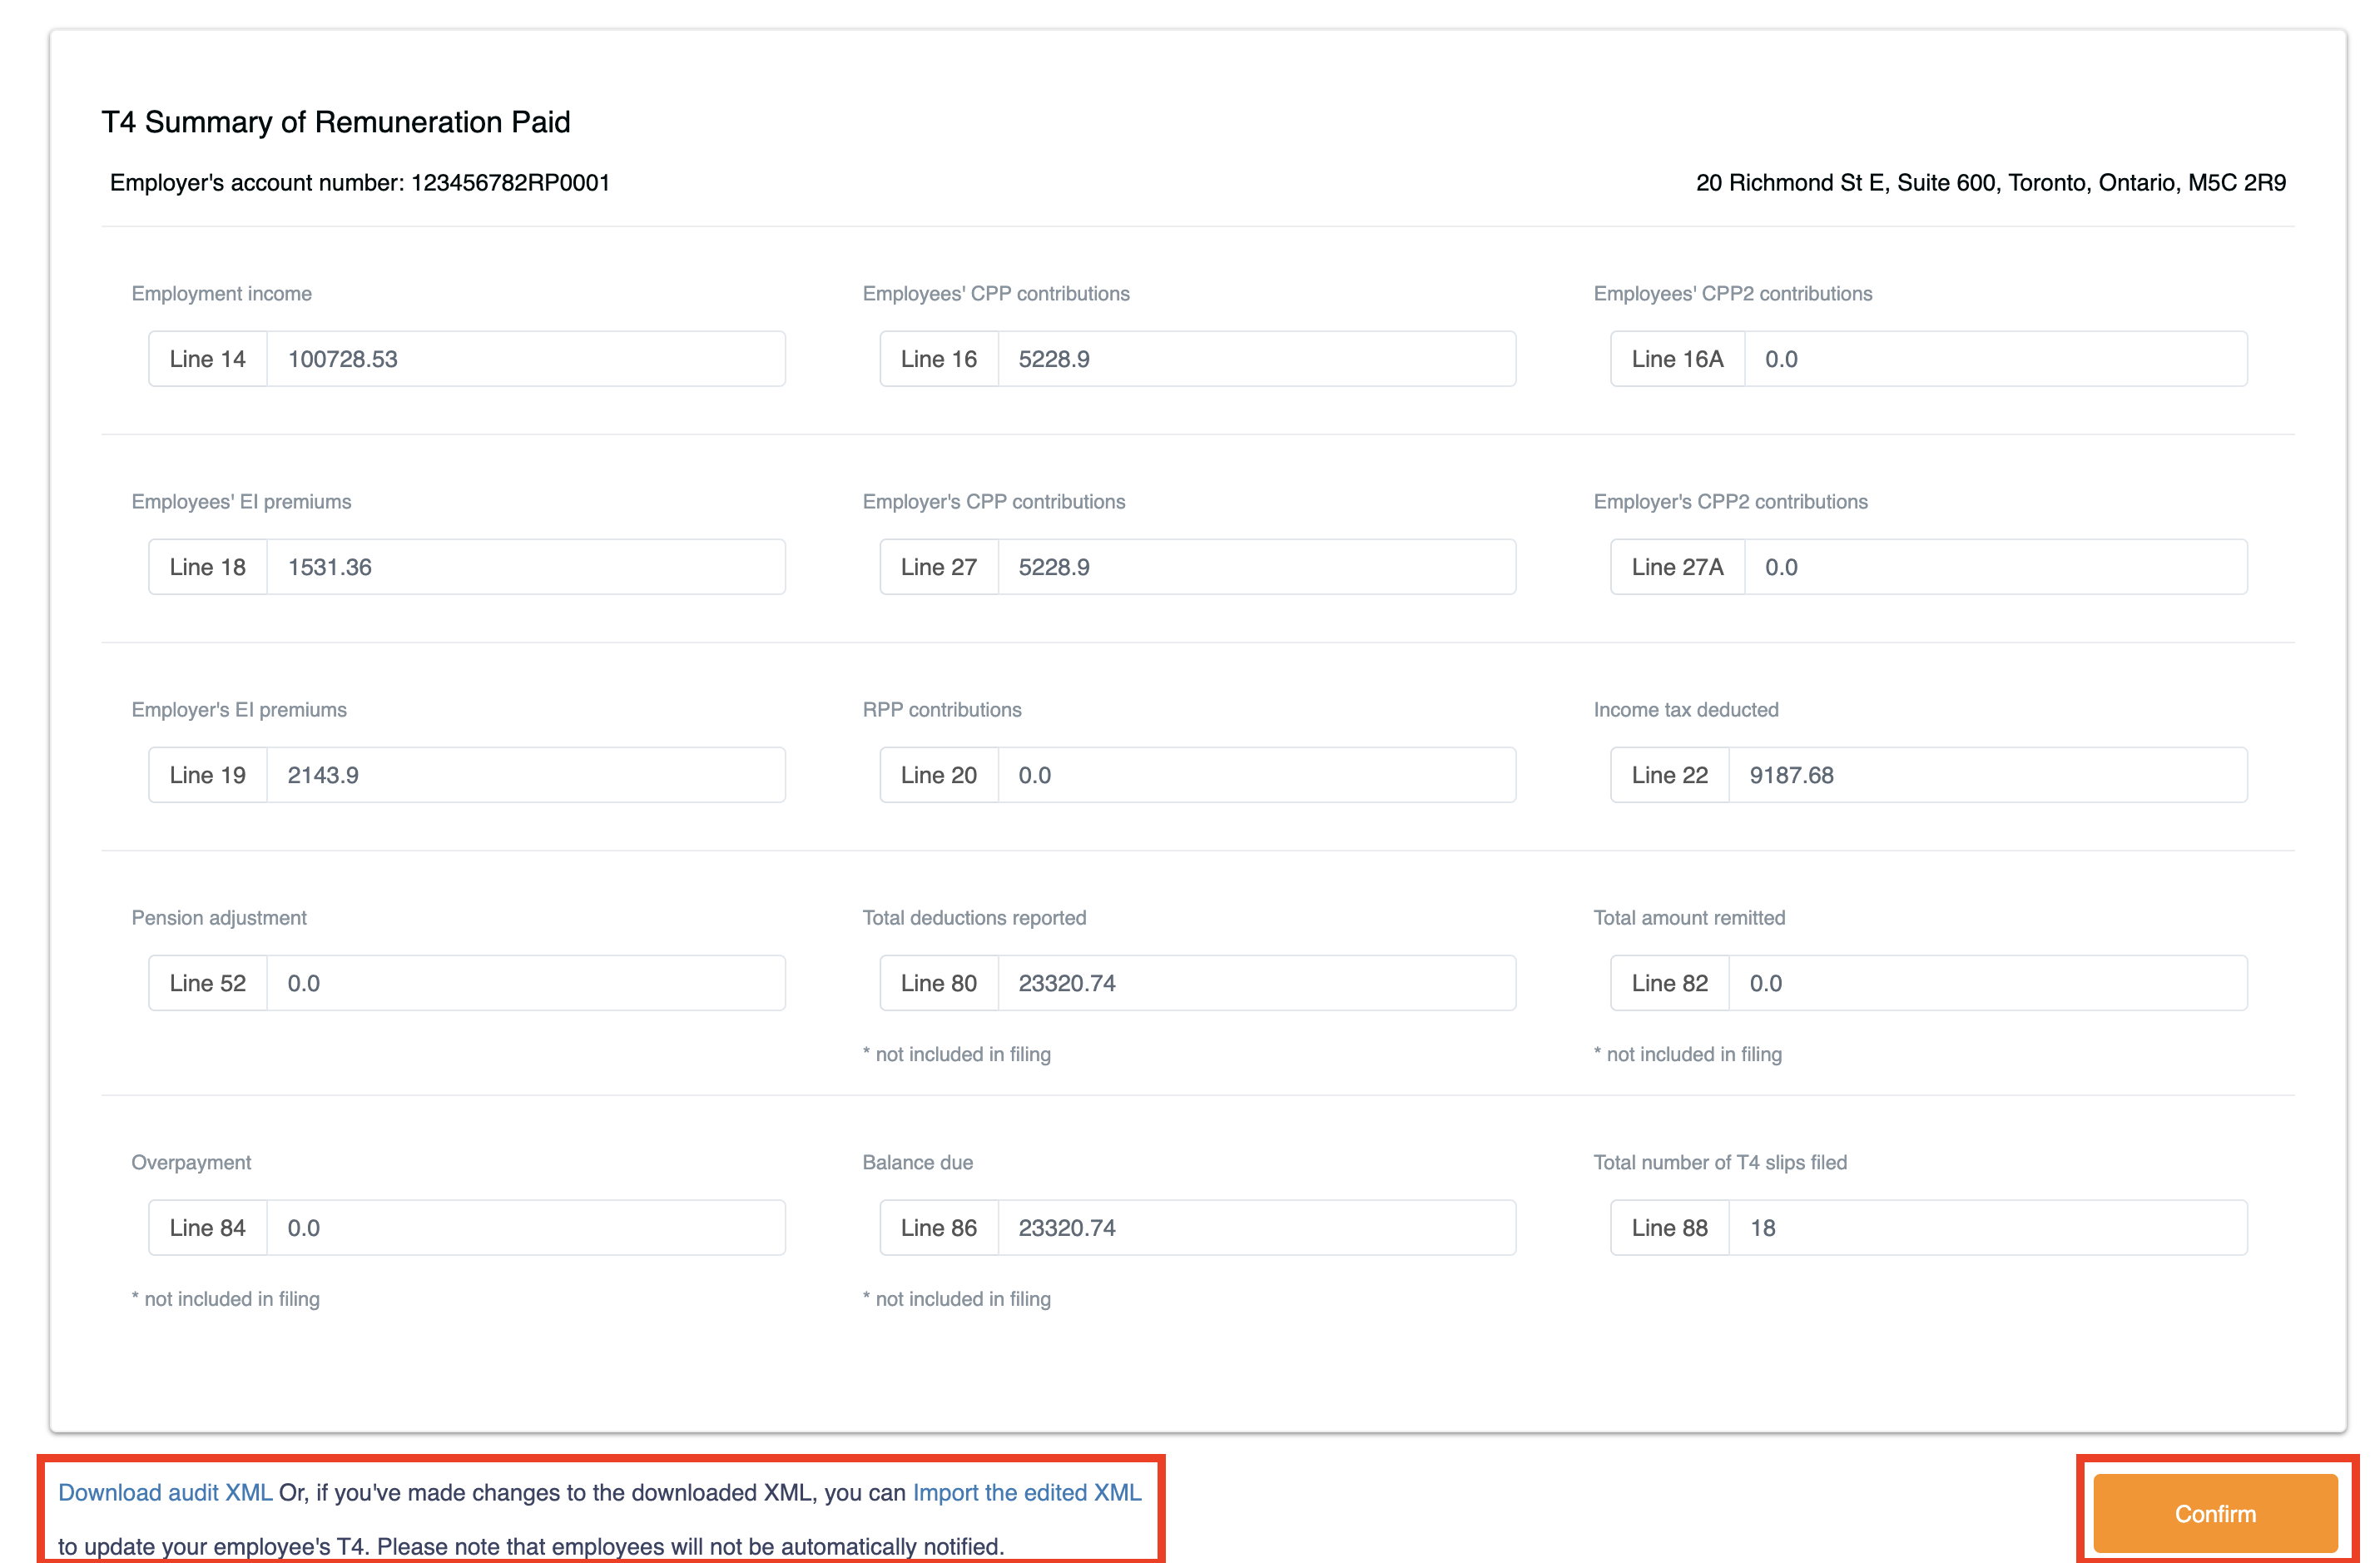
Task: Focus the Line 16 employees' CPP contributions field
Action: [1257, 359]
